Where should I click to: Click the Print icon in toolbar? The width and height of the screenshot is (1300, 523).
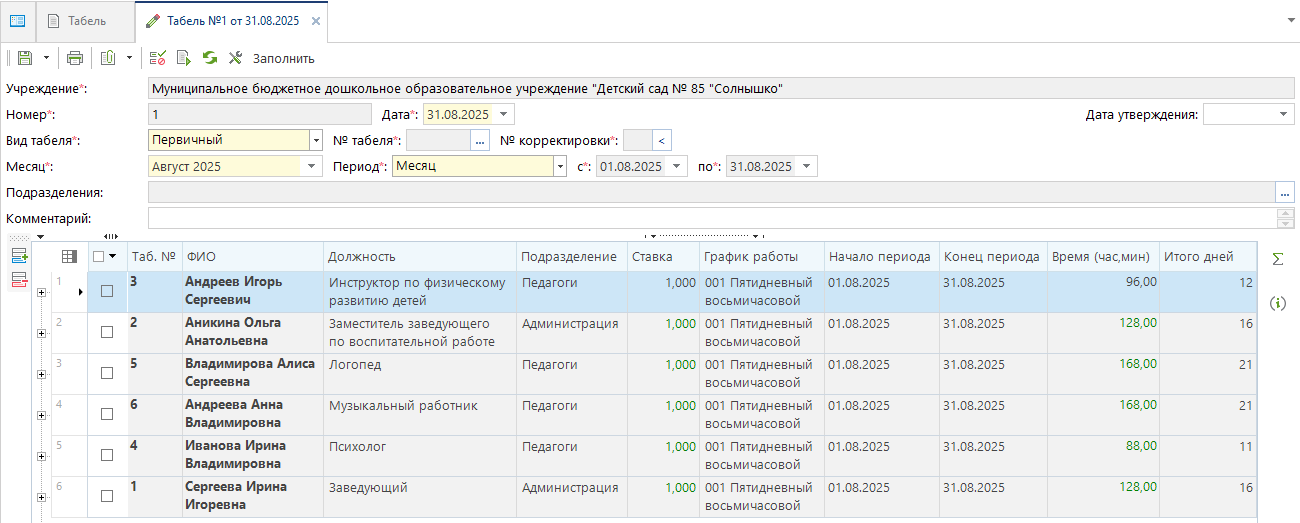pos(75,58)
